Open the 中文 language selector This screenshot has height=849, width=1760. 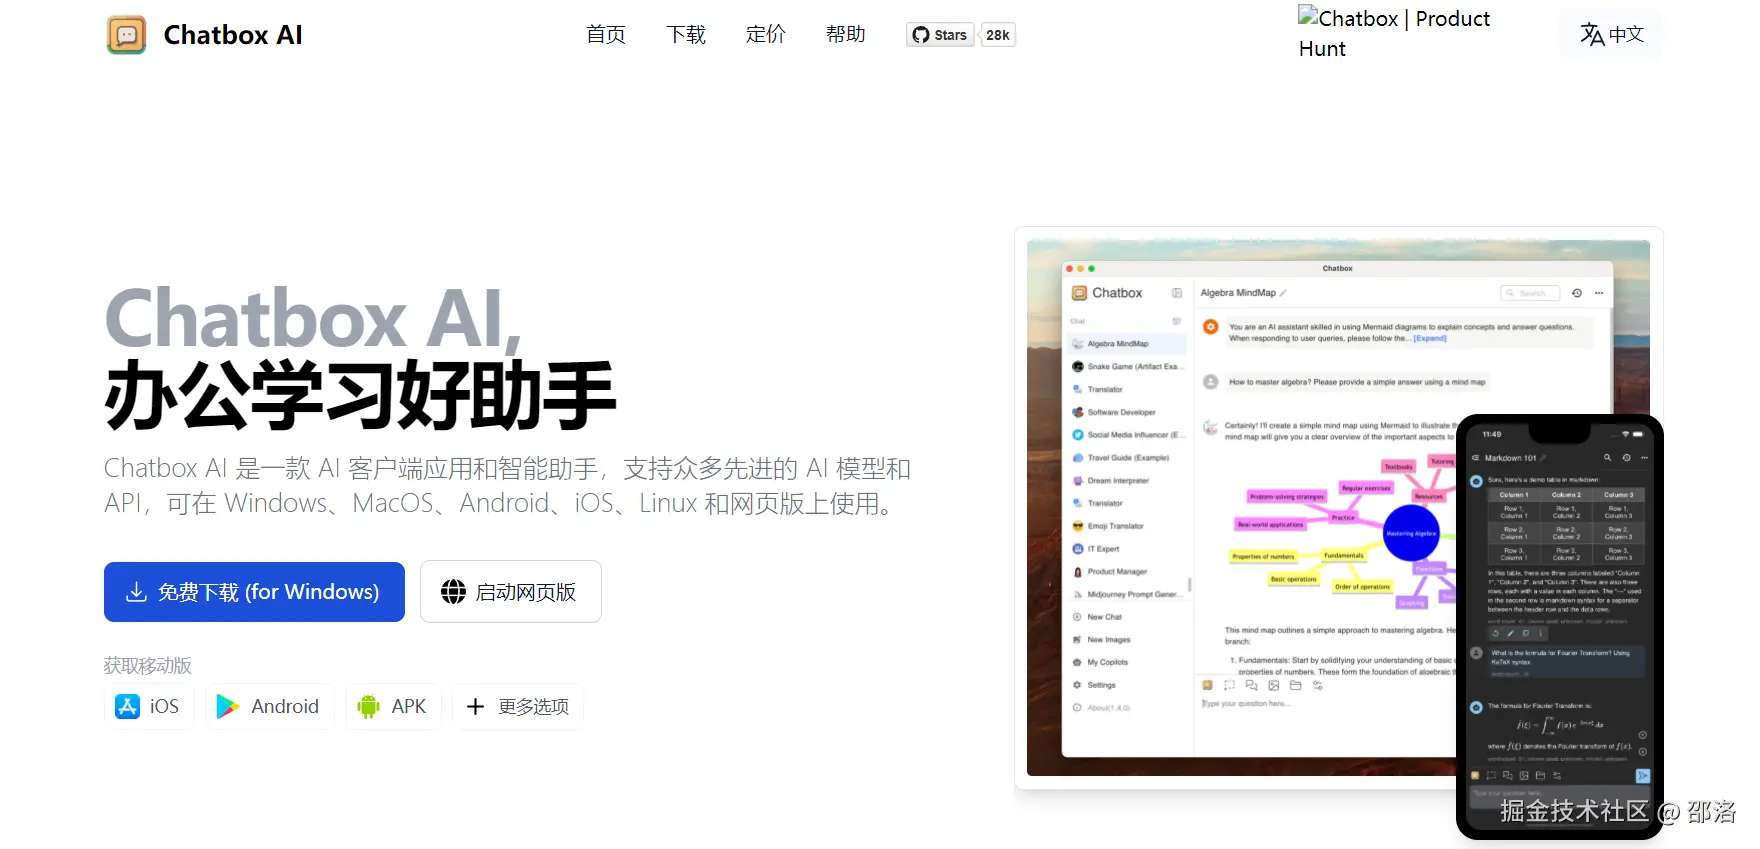pyautogui.click(x=1612, y=34)
